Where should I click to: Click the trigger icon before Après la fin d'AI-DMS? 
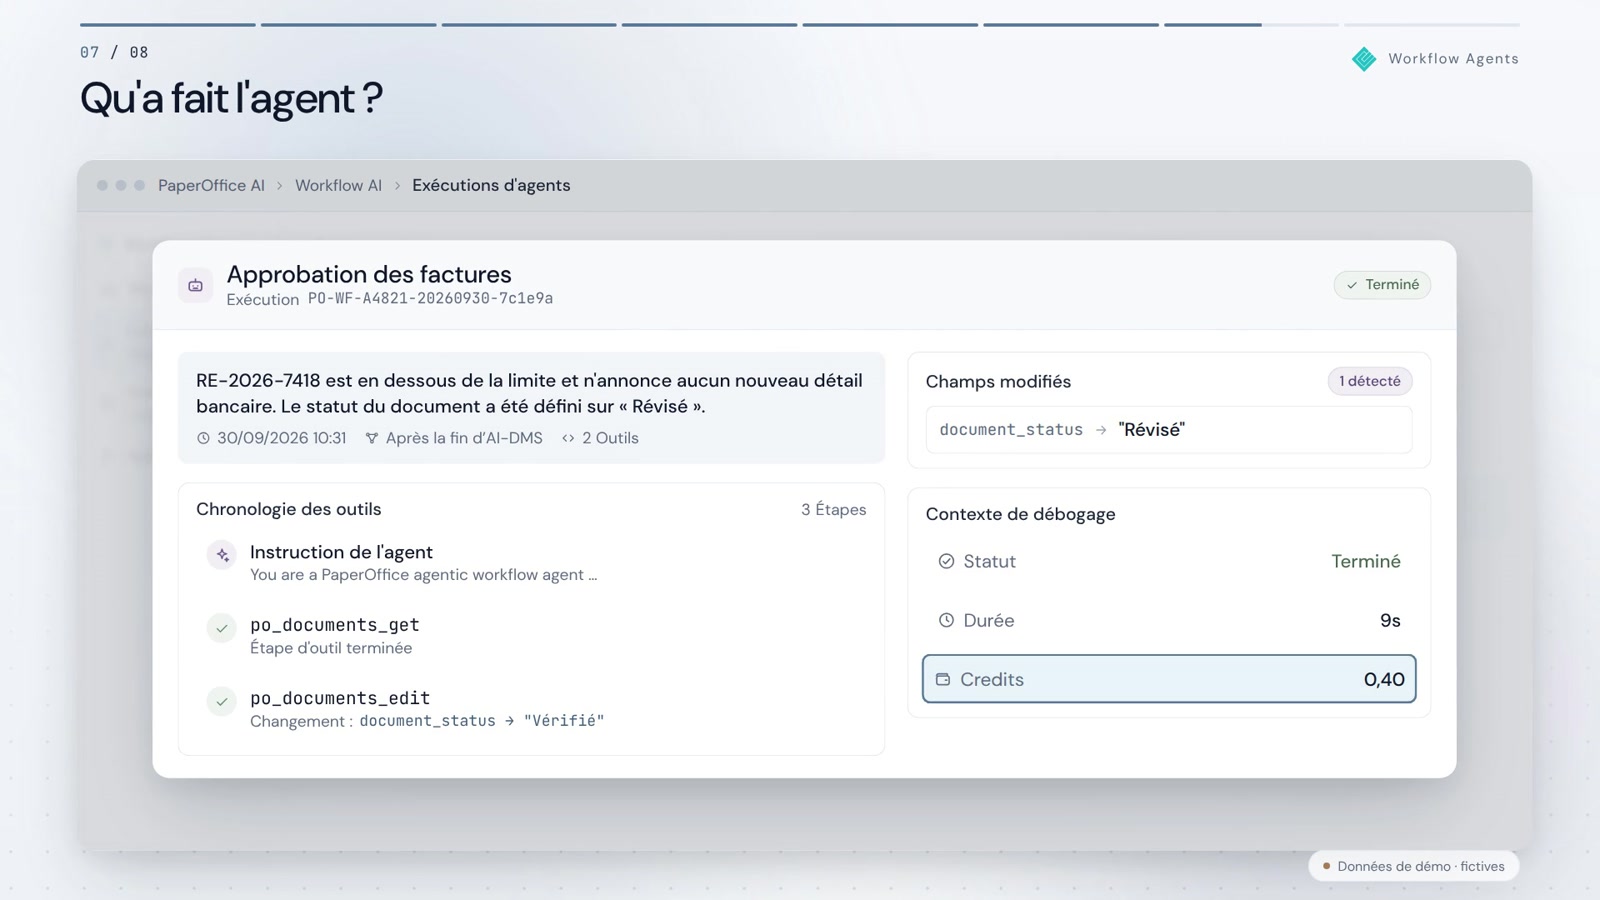[372, 438]
